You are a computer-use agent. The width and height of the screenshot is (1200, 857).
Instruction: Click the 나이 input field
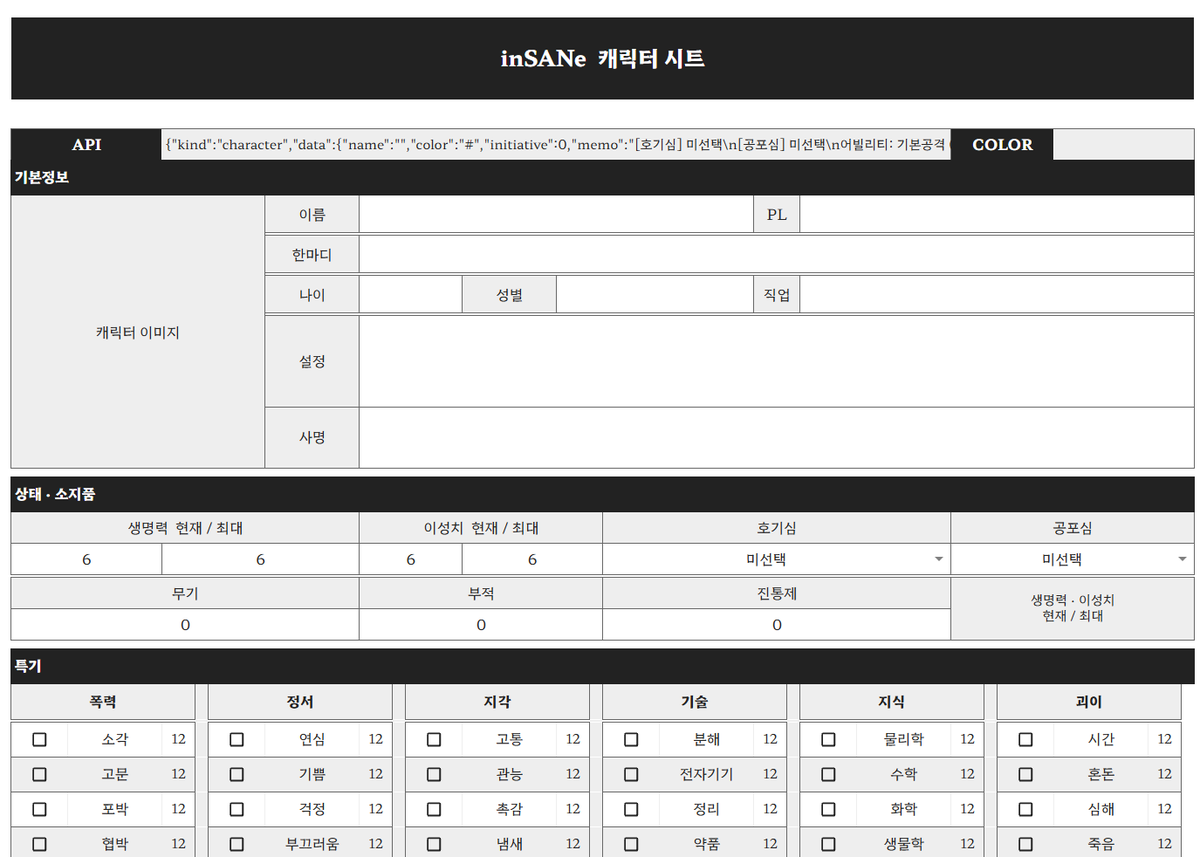(x=410, y=295)
